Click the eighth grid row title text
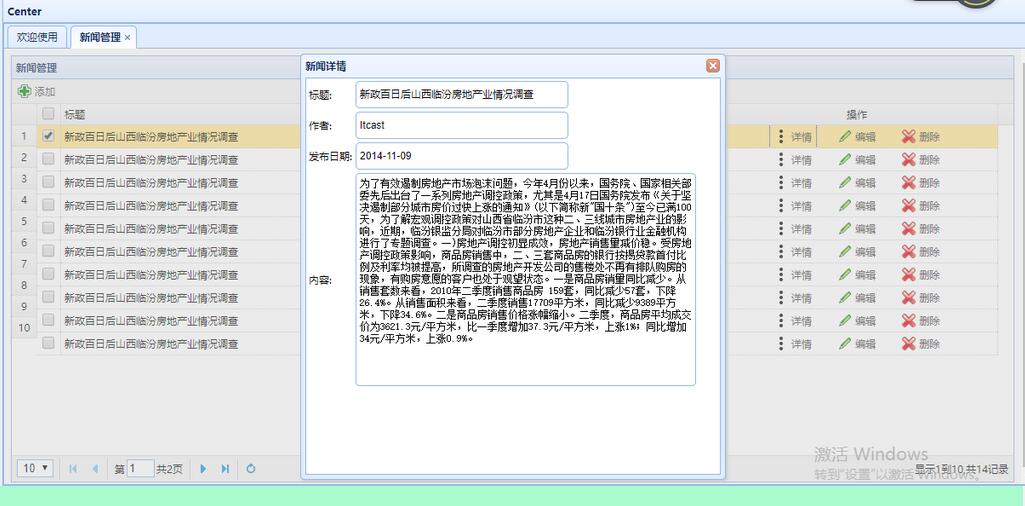 point(151,297)
